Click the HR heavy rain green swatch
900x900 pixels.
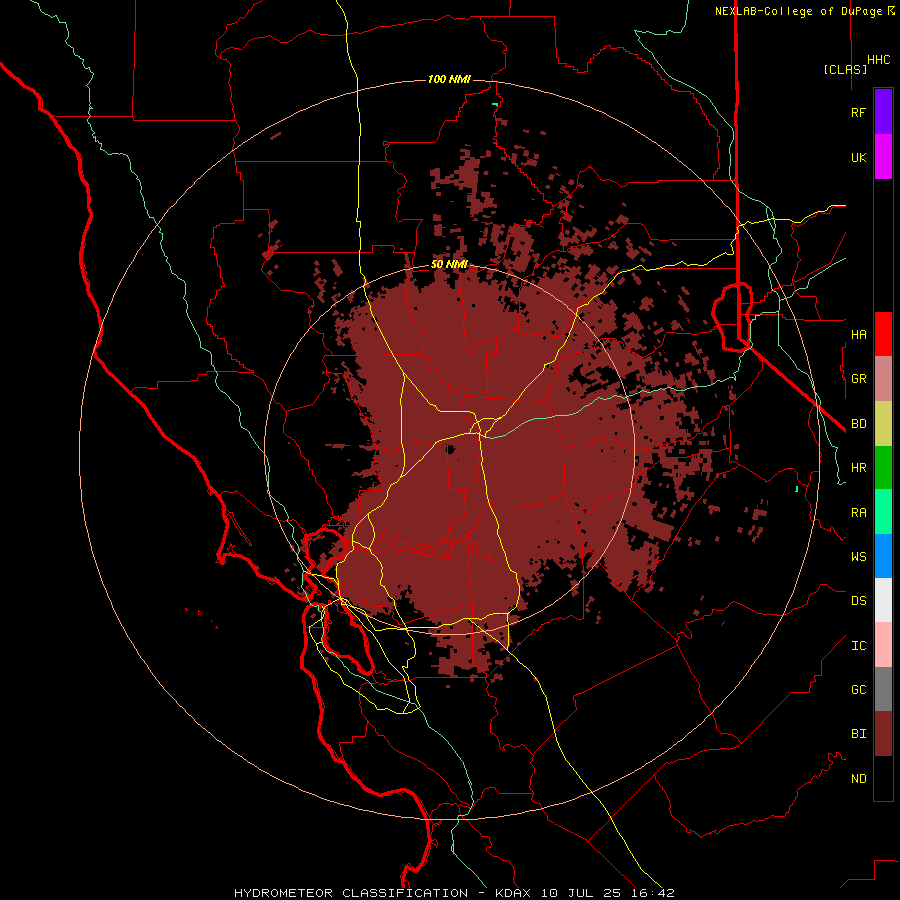[x=883, y=468]
